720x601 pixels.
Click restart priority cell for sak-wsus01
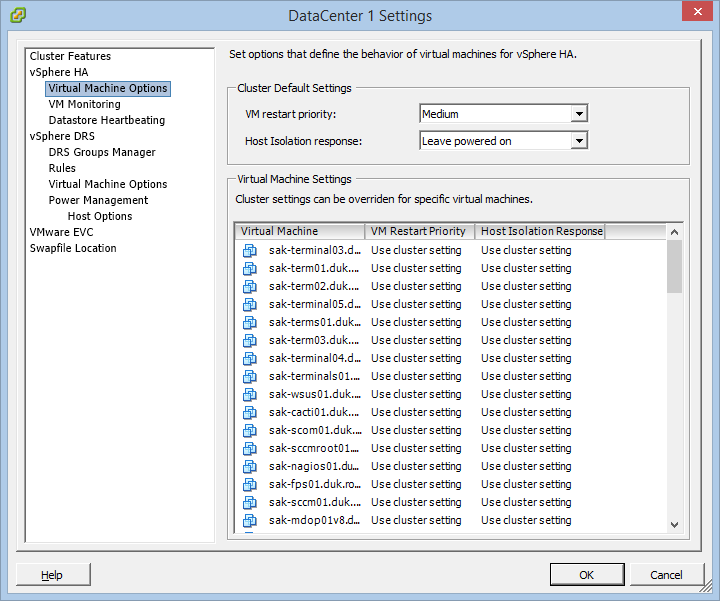pyautogui.click(x=416, y=394)
